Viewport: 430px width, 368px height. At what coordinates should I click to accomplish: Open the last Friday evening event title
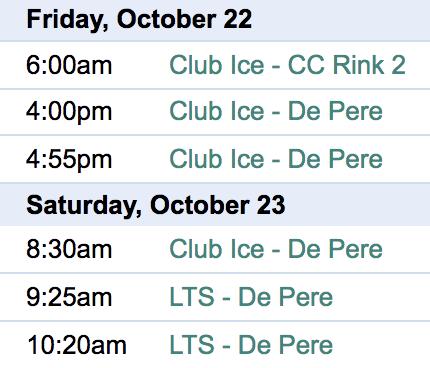pyautogui.click(x=276, y=159)
